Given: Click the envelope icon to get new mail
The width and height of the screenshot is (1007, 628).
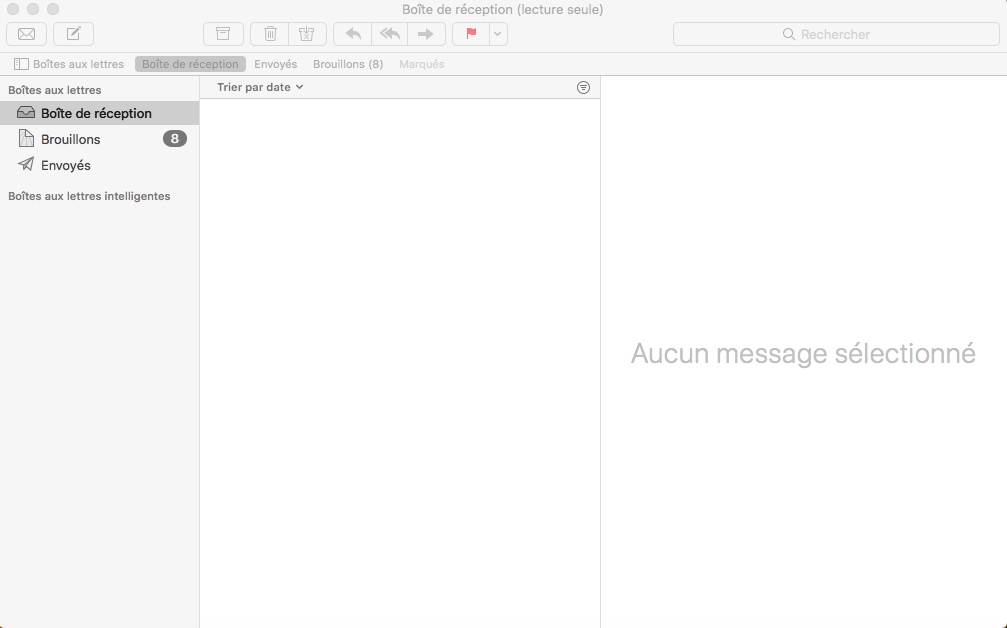Looking at the screenshot, I should tap(26, 34).
